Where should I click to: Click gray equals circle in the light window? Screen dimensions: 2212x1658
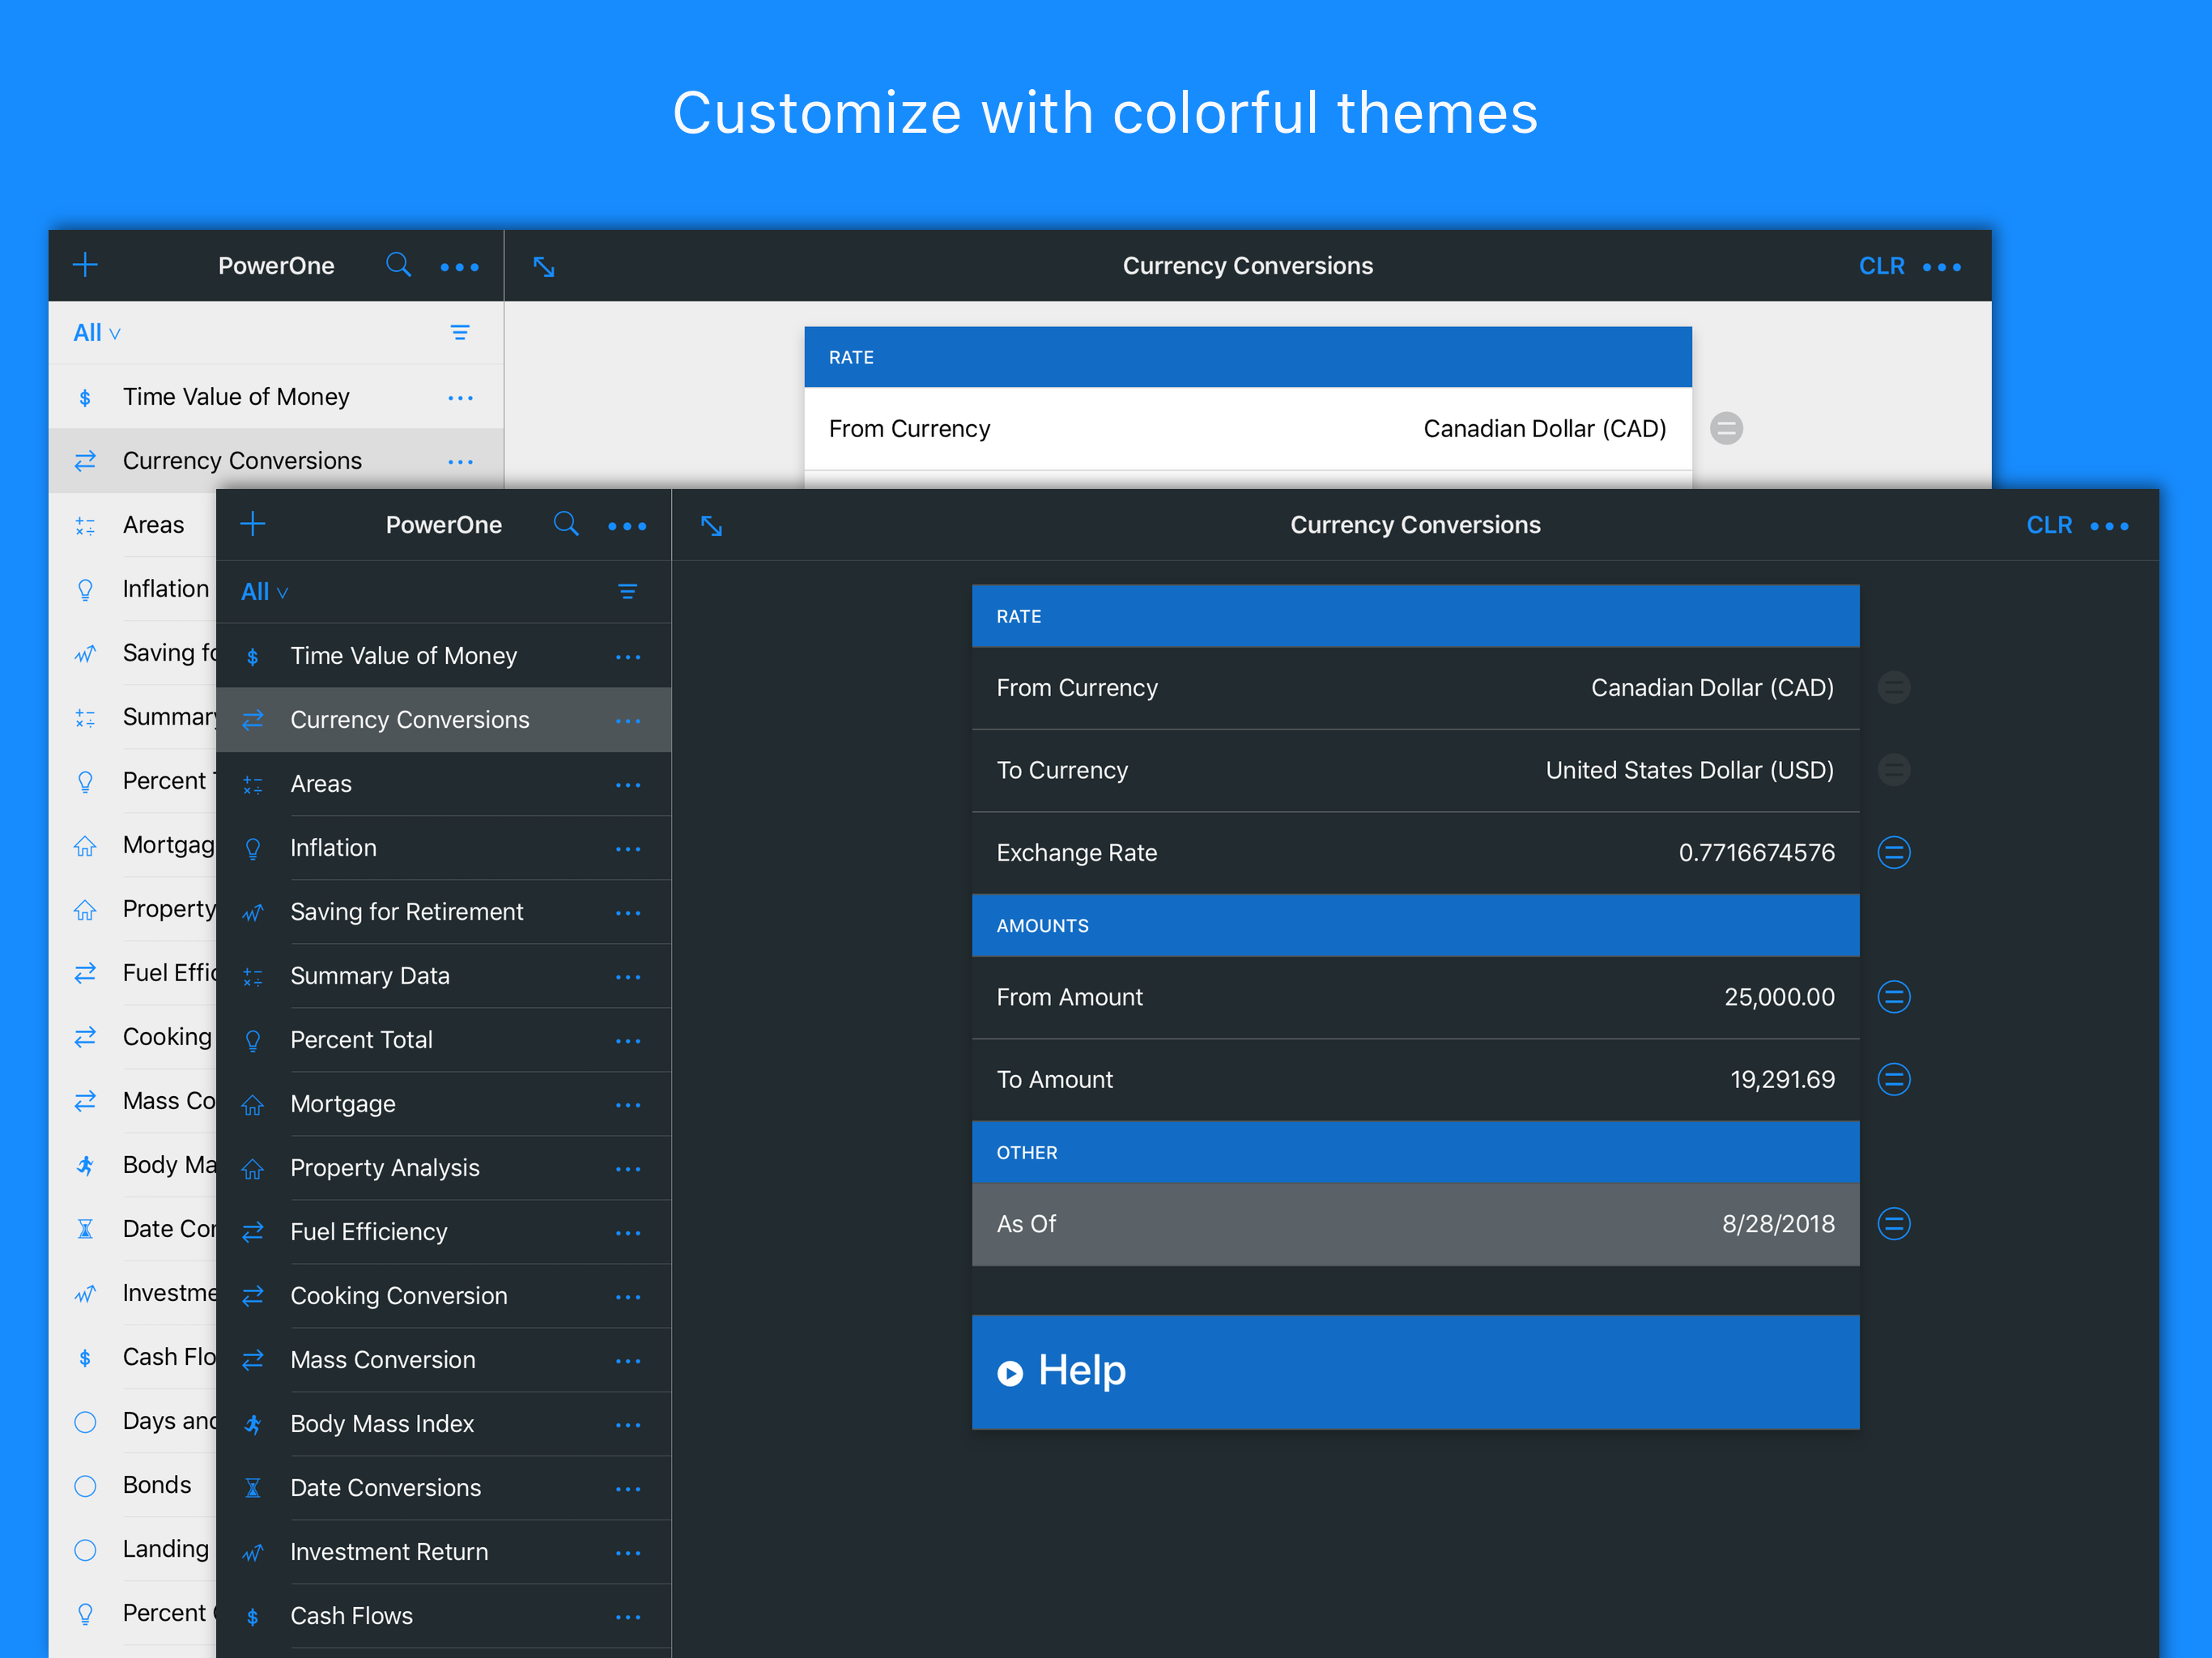[x=1726, y=428]
